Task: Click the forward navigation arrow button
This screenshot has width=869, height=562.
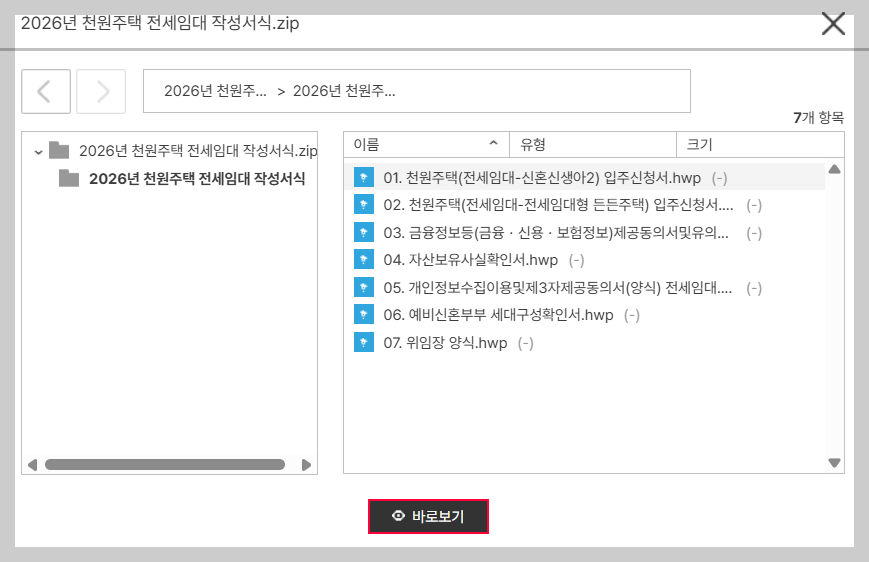Action: point(101,91)
